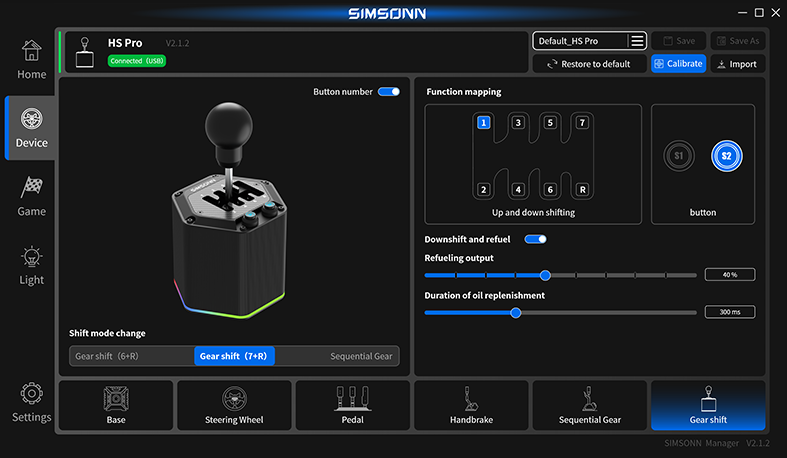Select gear 4 in the shift pattern

click(518, 190)
